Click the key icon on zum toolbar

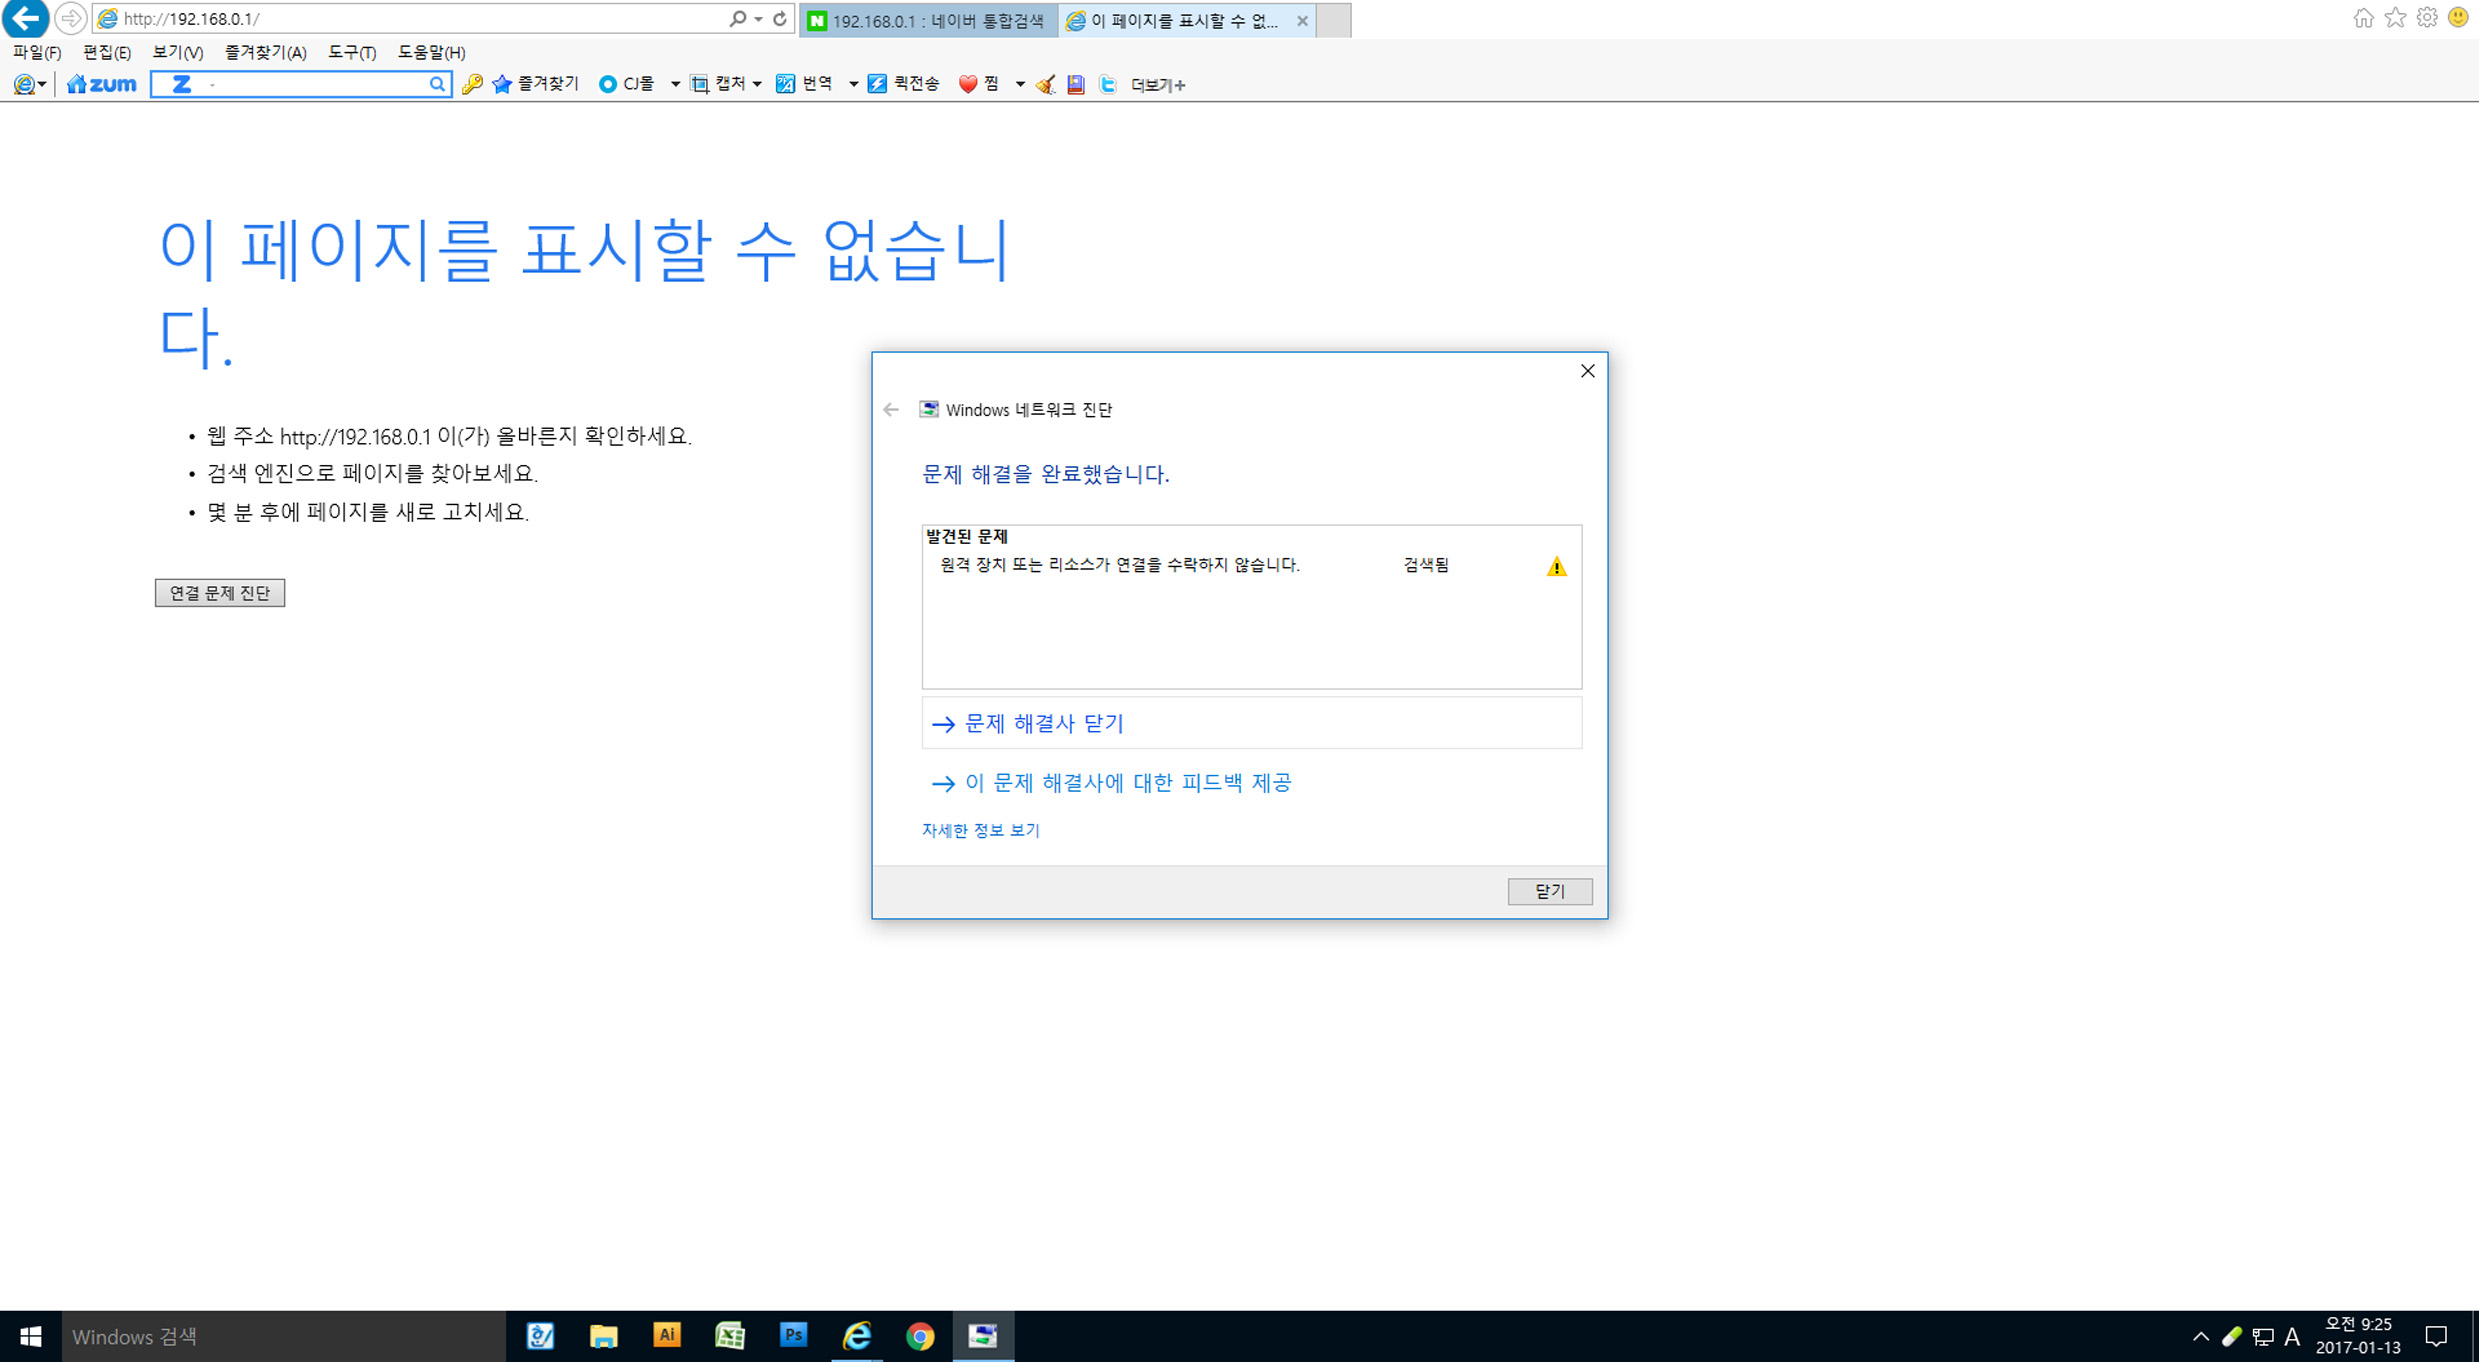pos(472,84)
